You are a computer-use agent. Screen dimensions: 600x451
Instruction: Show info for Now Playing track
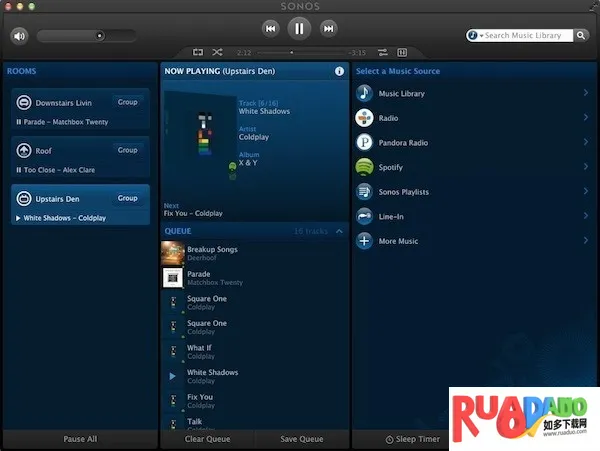point(339,71)
